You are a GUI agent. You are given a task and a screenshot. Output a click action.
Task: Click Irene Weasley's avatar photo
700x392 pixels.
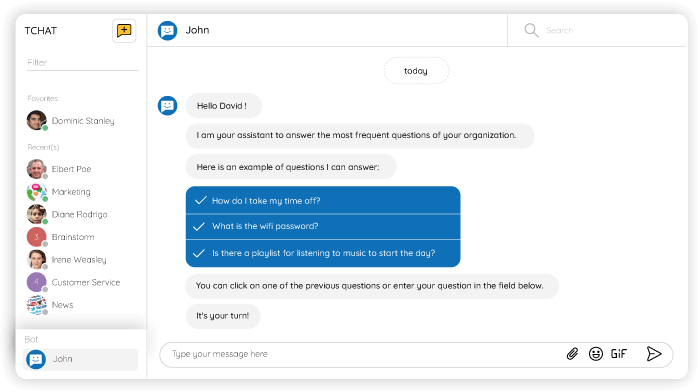click(x=37, y=259)
